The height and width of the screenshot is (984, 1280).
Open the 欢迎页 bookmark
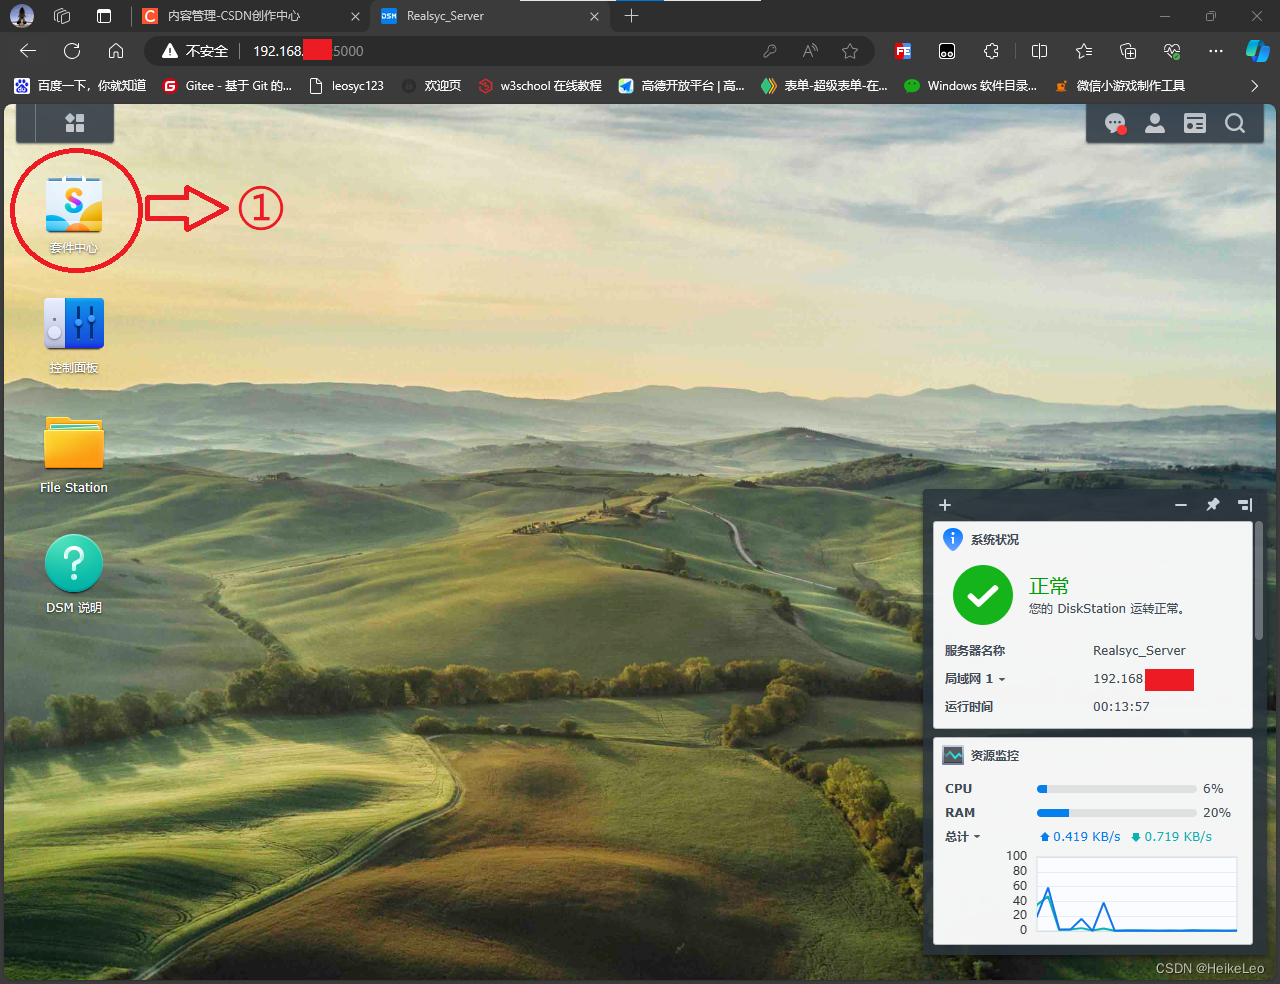pyautogui.click(x=431, y=86)
